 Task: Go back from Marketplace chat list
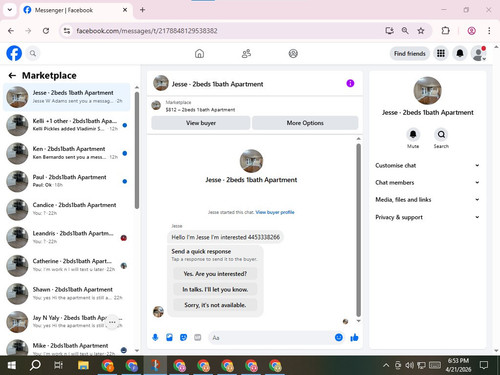click(x=12, y=76)
